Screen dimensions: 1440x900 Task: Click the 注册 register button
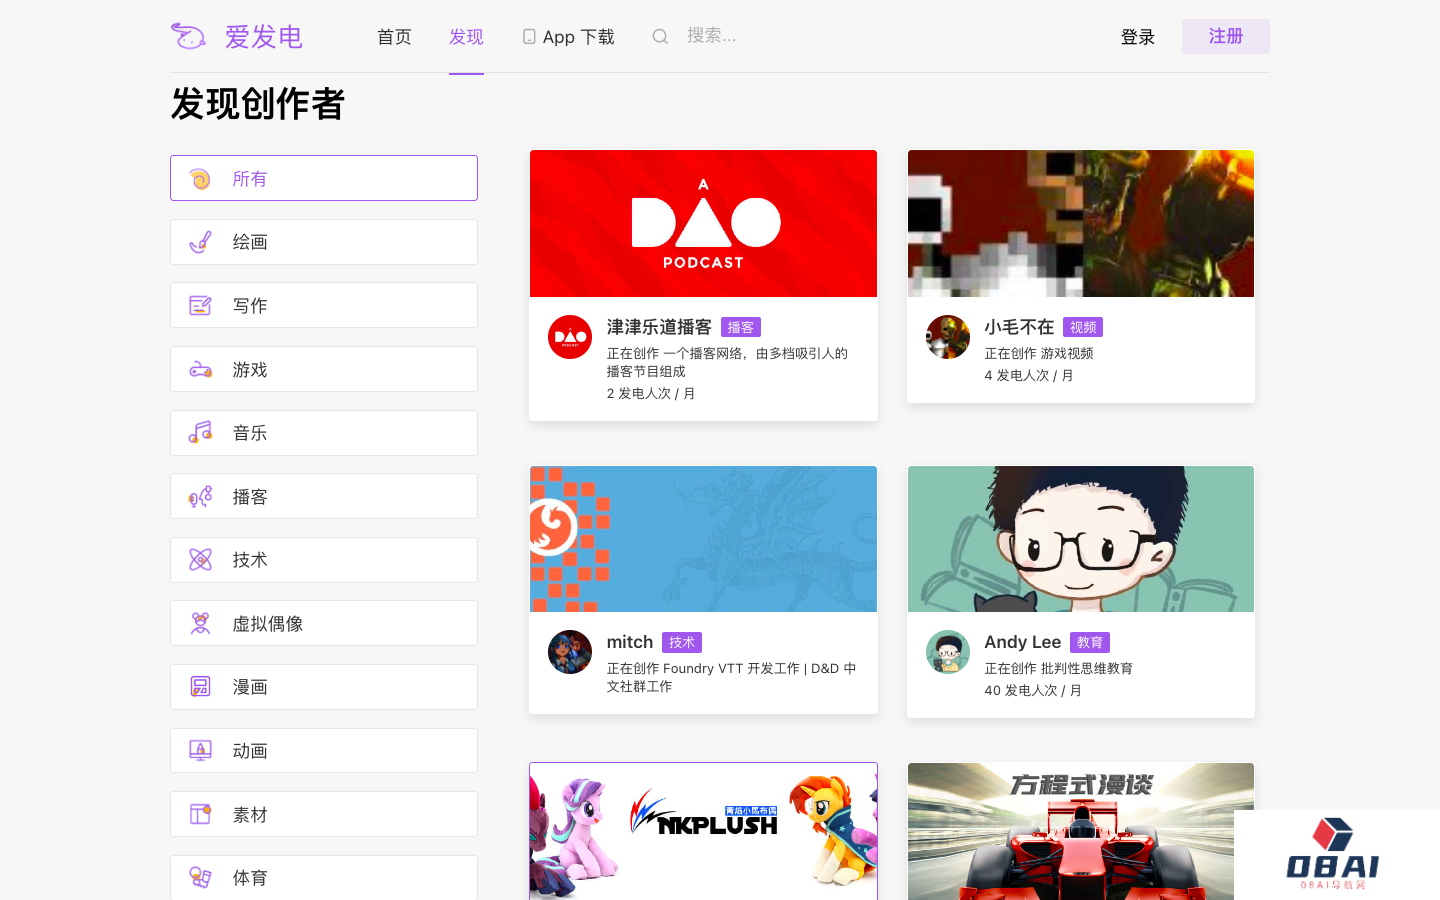pyautogui.click(x=1226, y=36)
